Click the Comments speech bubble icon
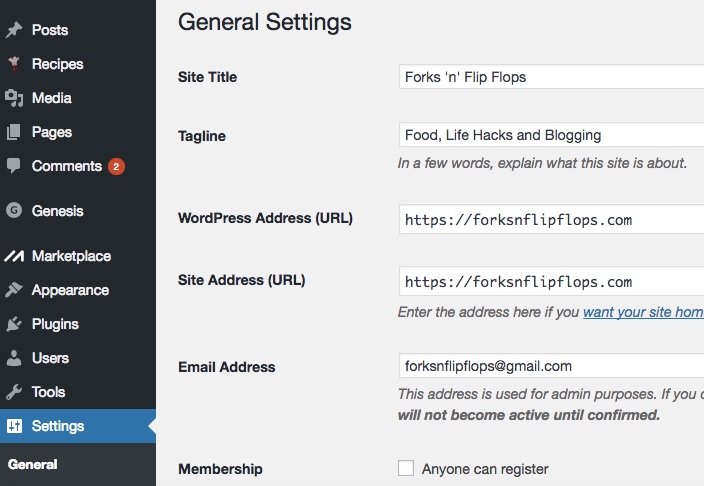The height and width of the screenshot is (486, 704). pyautogui.click(x=14, y=166)
